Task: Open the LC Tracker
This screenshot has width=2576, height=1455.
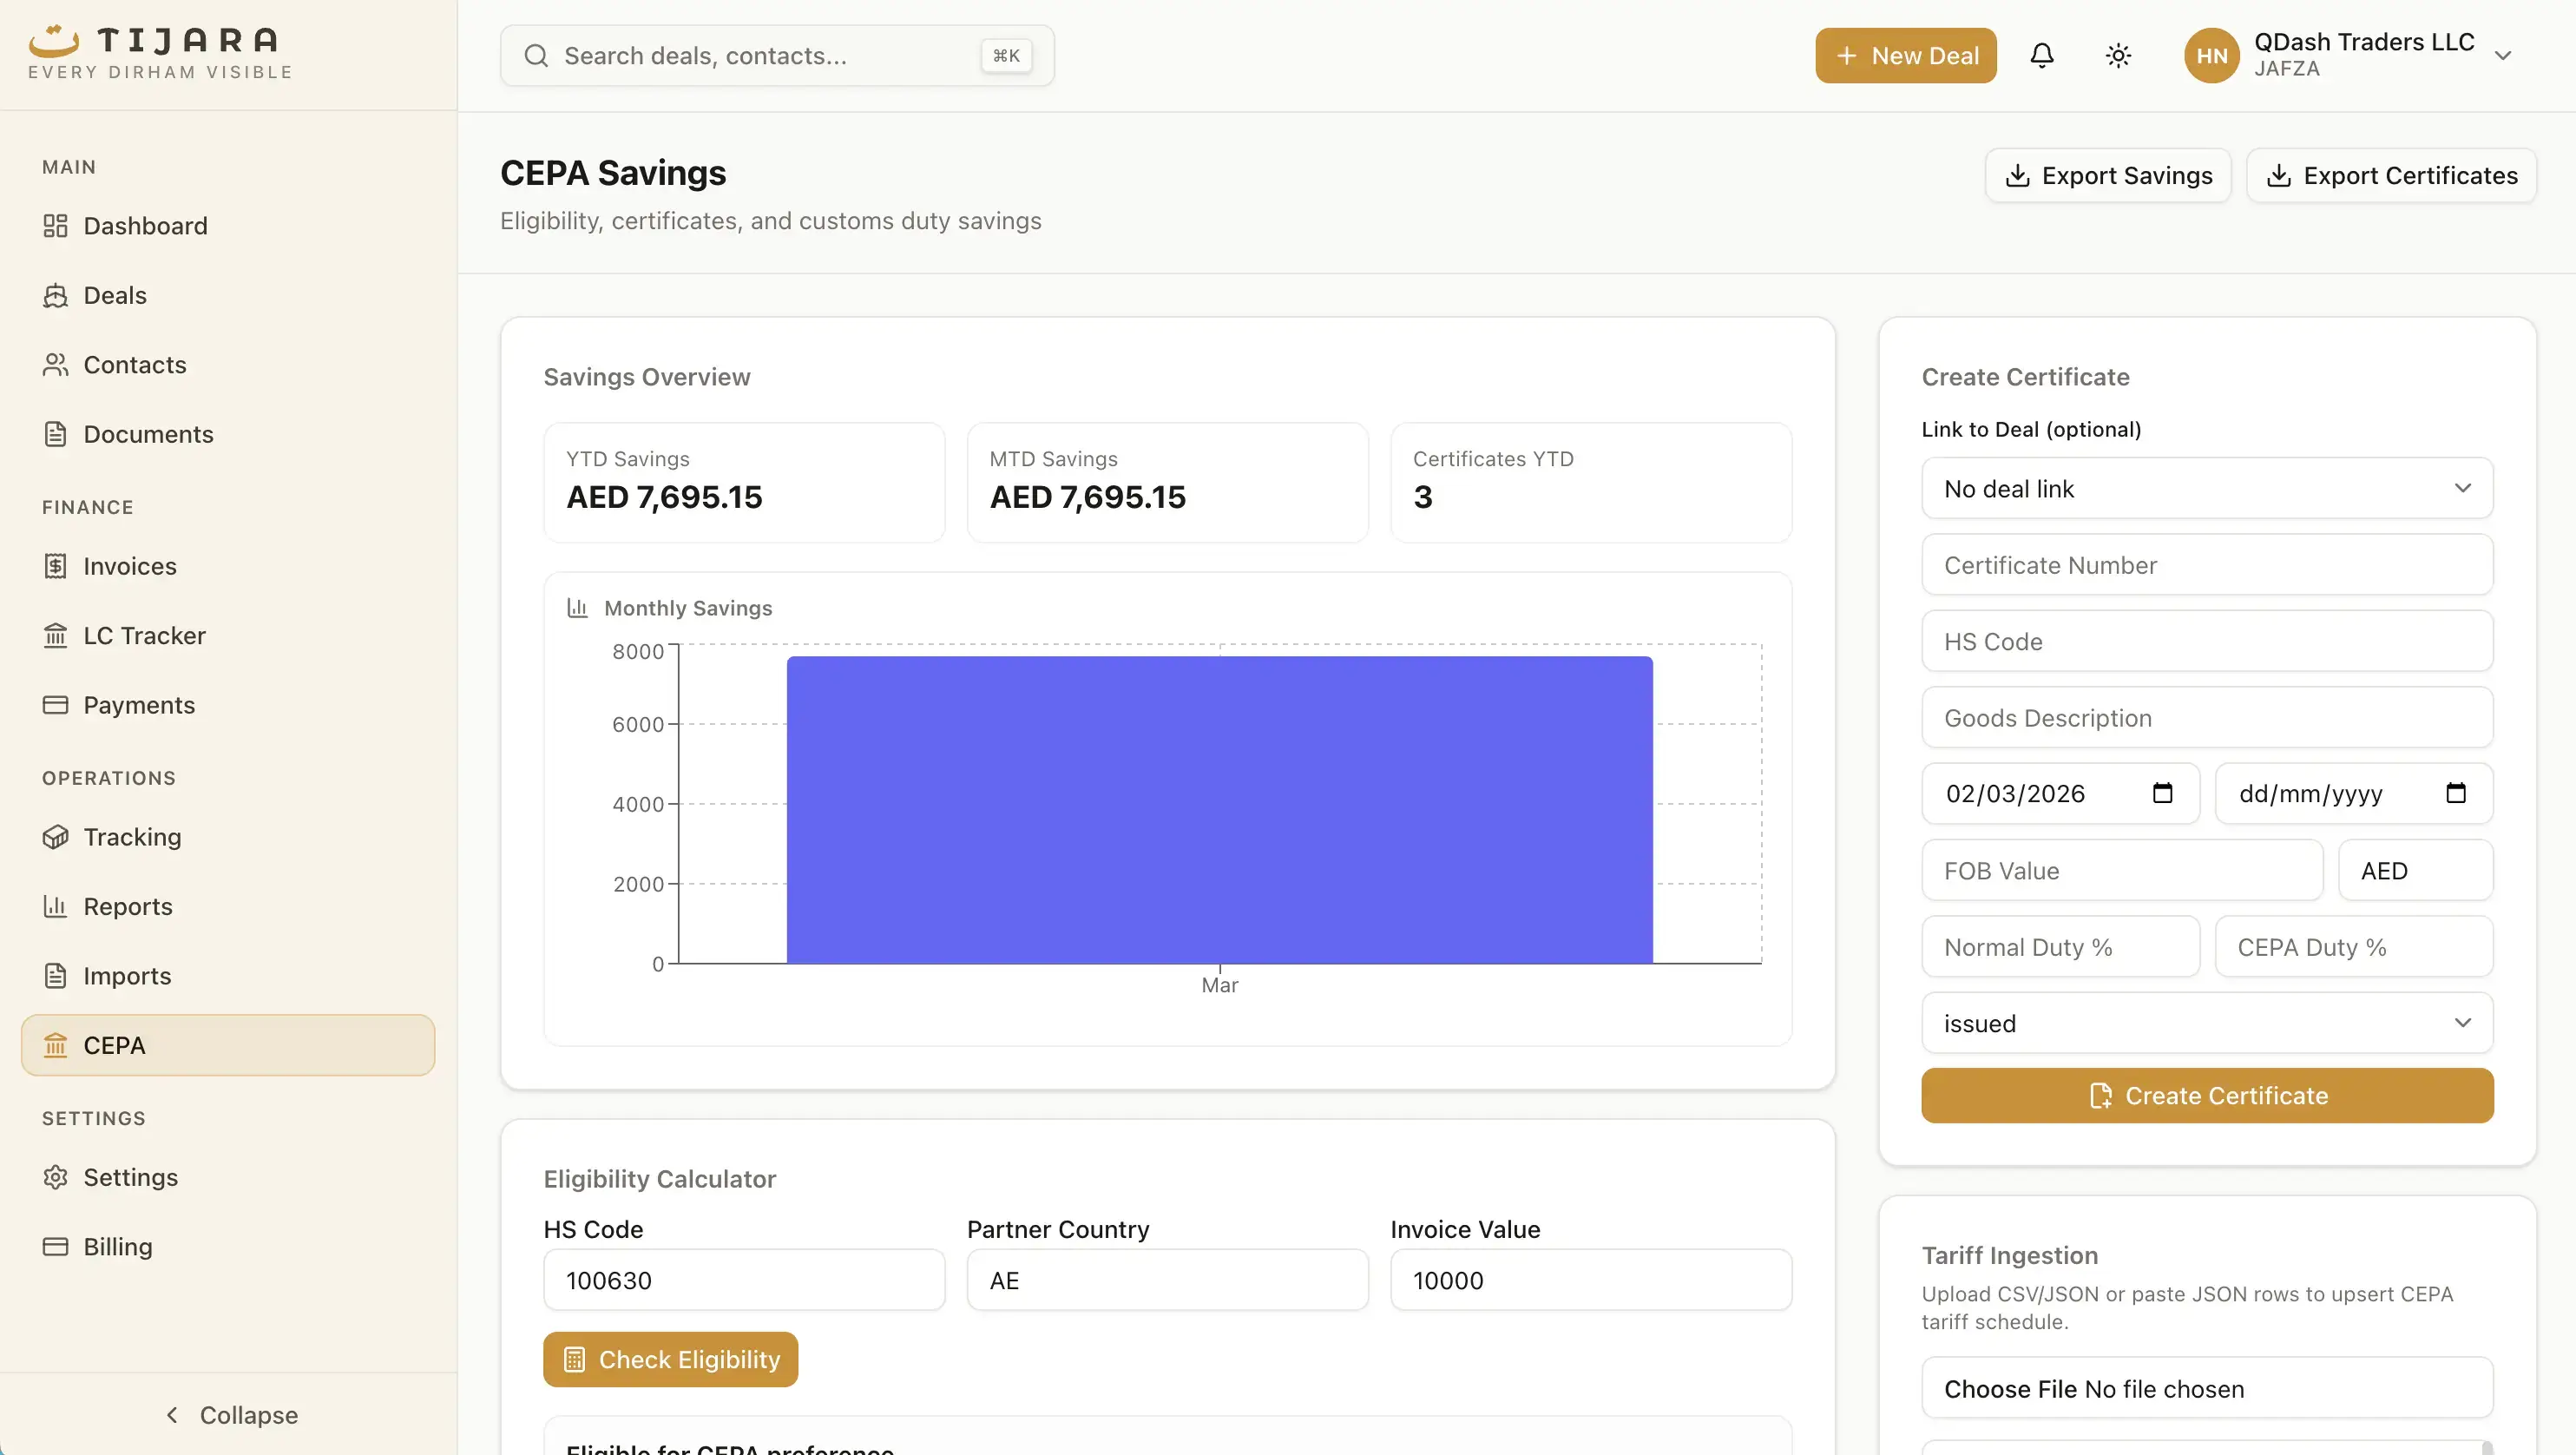Action: tap(145, 635)
